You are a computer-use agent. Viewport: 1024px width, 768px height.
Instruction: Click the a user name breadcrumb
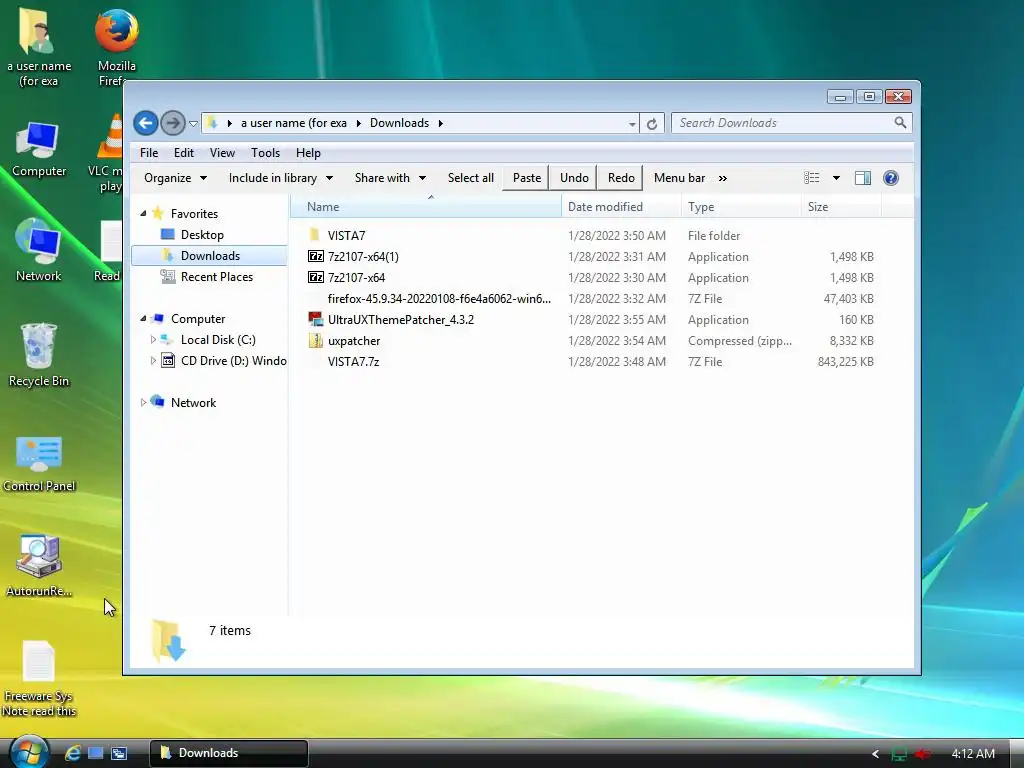[x=294, y=123]
